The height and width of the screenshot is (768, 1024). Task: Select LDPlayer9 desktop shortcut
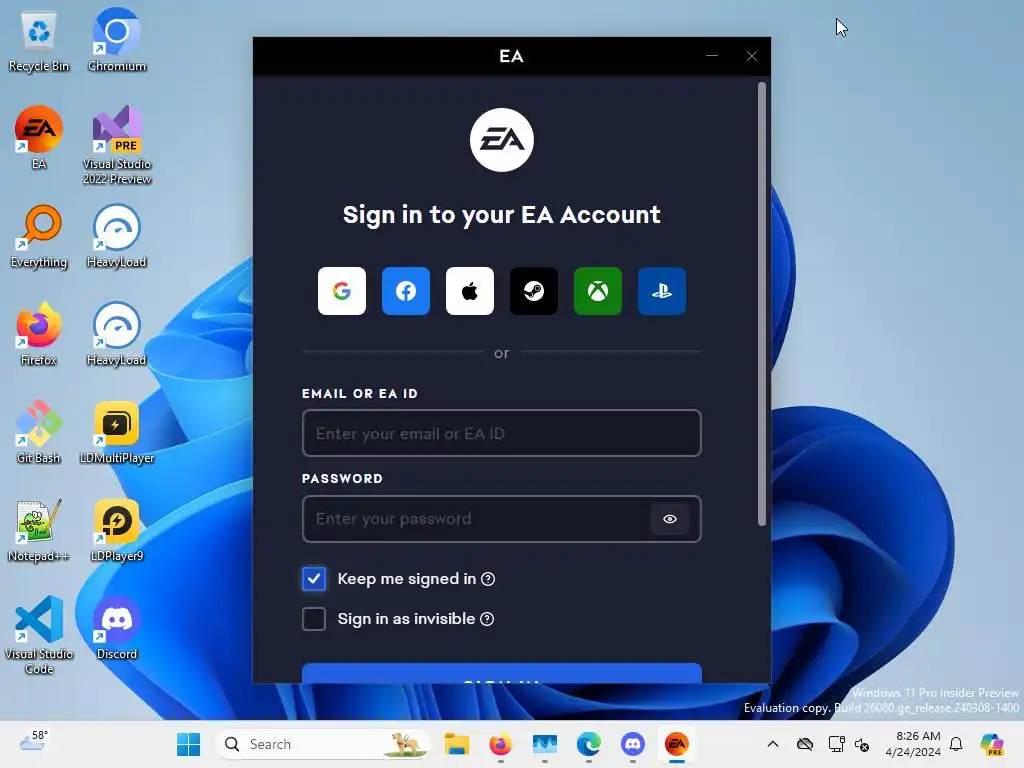click(x=117, y=530)
